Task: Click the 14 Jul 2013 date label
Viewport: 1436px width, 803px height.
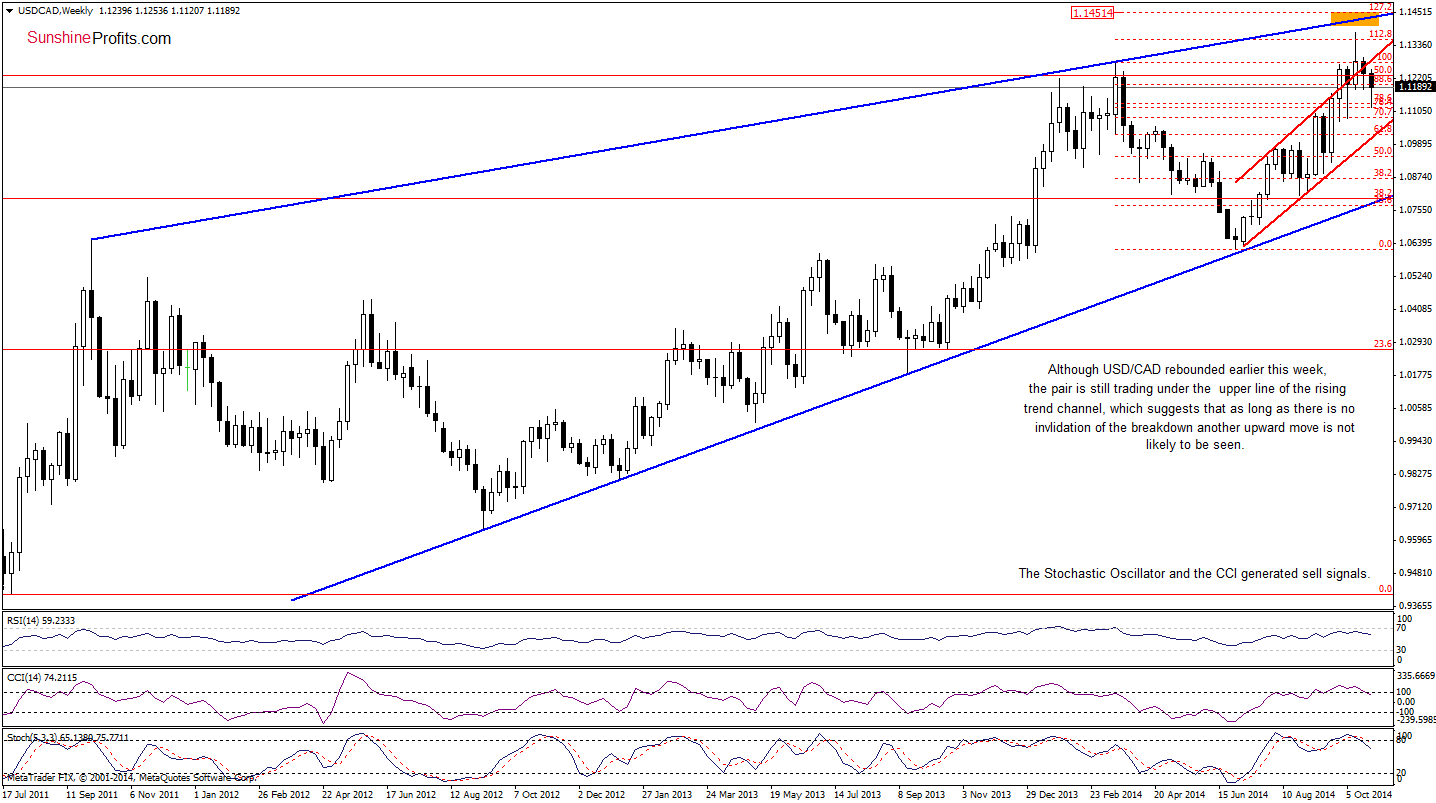Action: [x=859, y=793]
